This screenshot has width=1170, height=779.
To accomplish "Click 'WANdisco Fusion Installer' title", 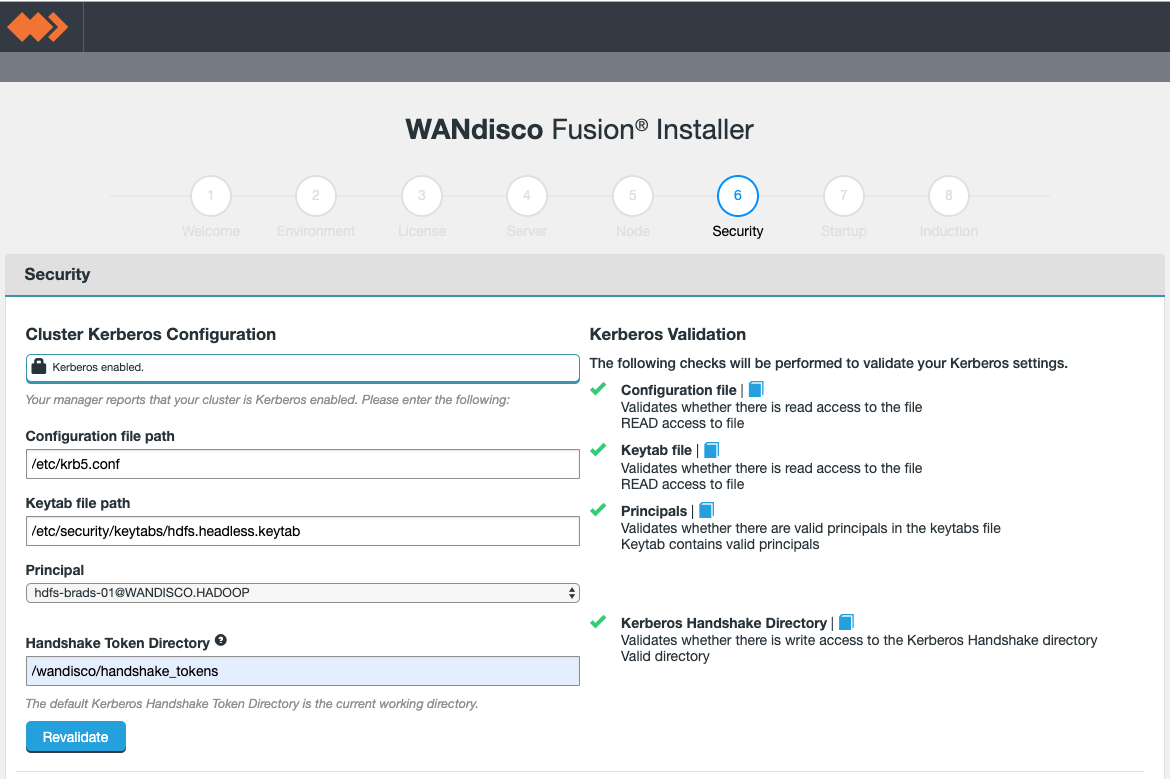I will [580, 129].
